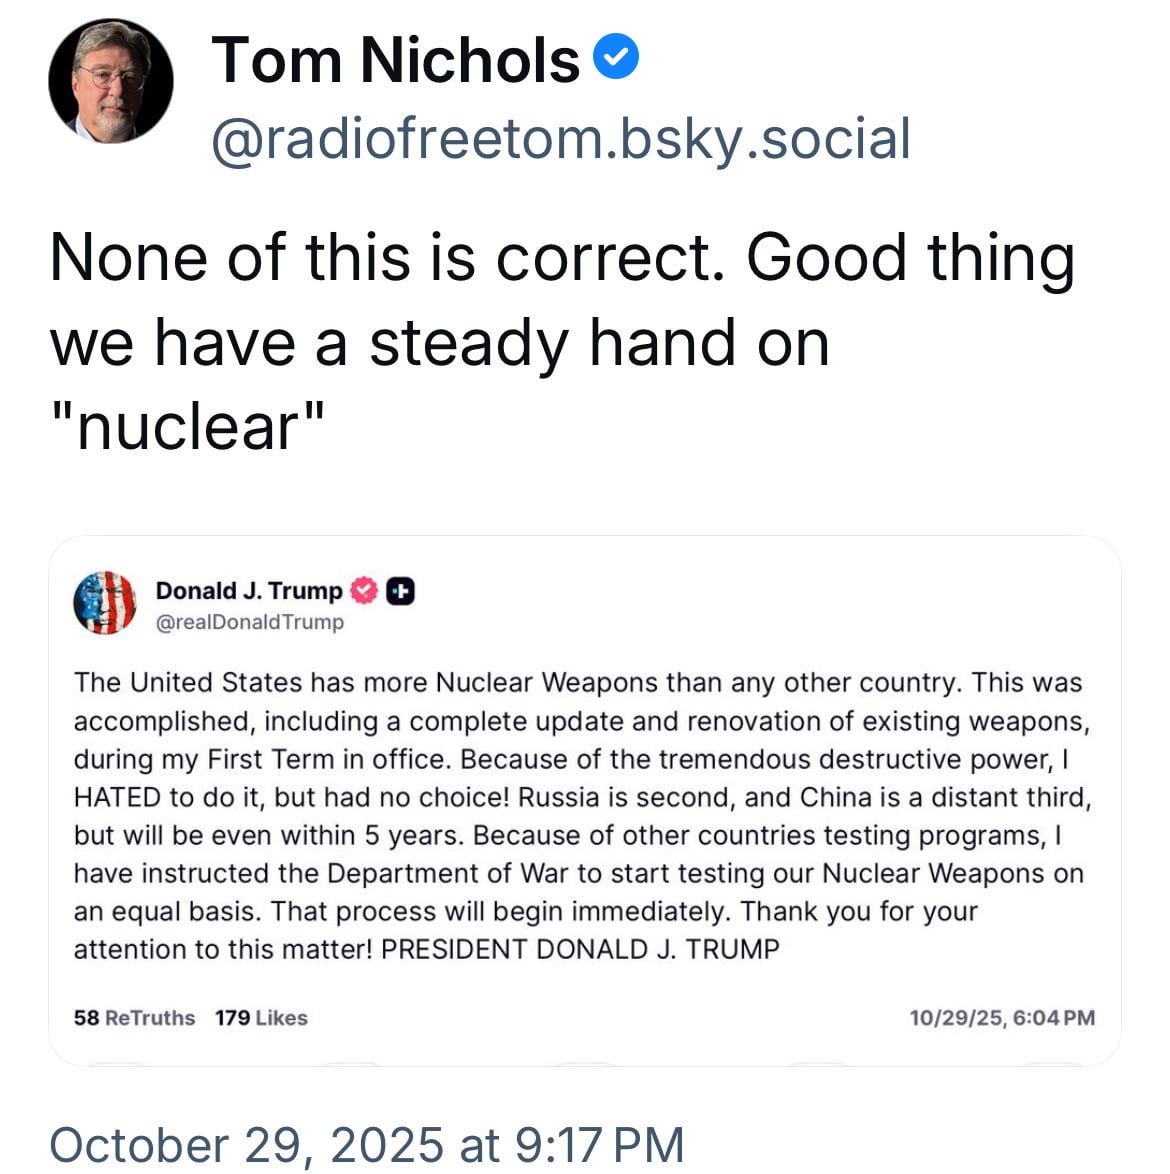
Task: View the 179 Likes count
Action: 261,1018
